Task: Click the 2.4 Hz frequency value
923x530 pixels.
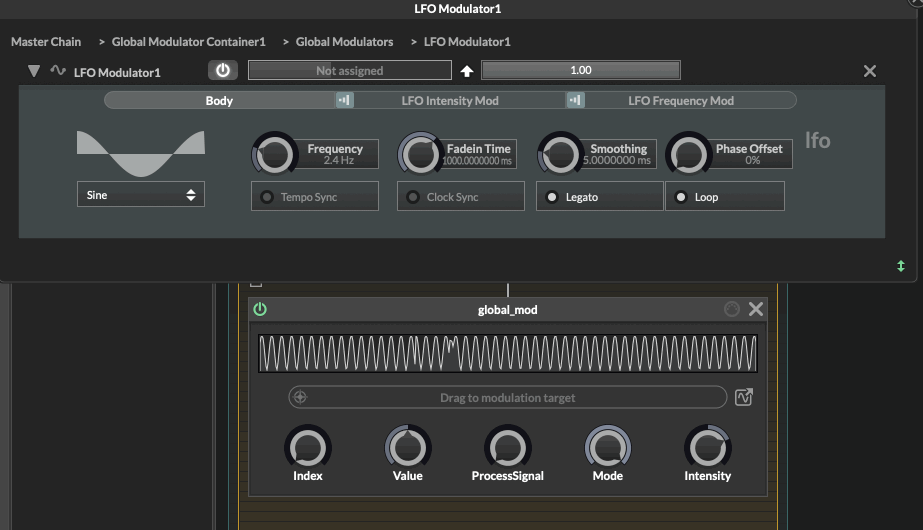Action: [338, 160]
